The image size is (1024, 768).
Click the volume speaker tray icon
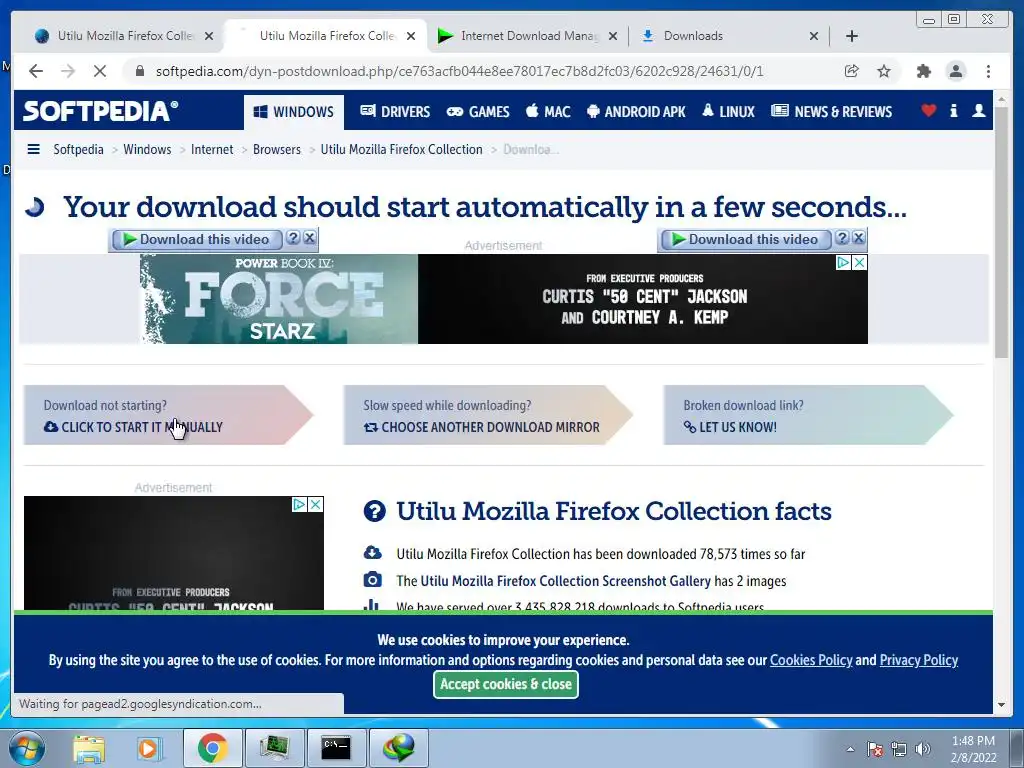click(923, 749)
